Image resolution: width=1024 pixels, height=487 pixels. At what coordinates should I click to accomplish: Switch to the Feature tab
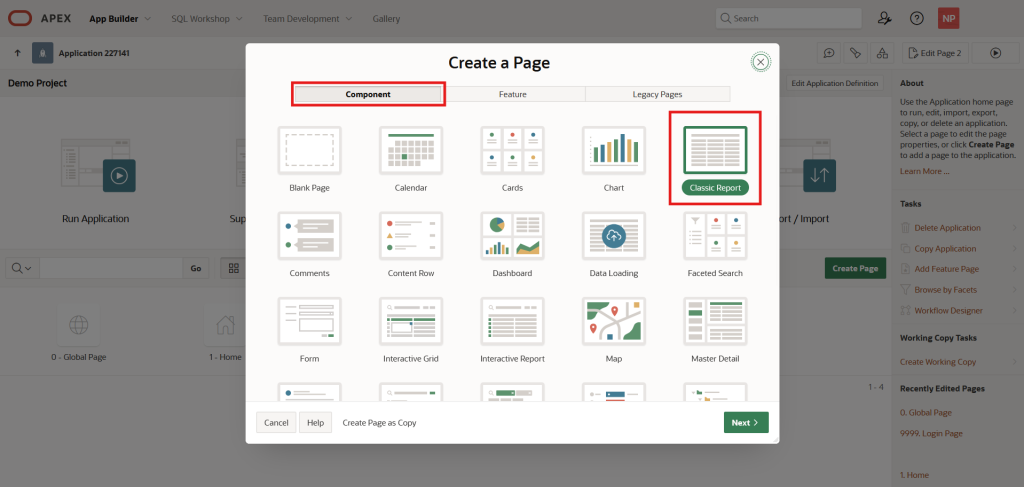513,94
